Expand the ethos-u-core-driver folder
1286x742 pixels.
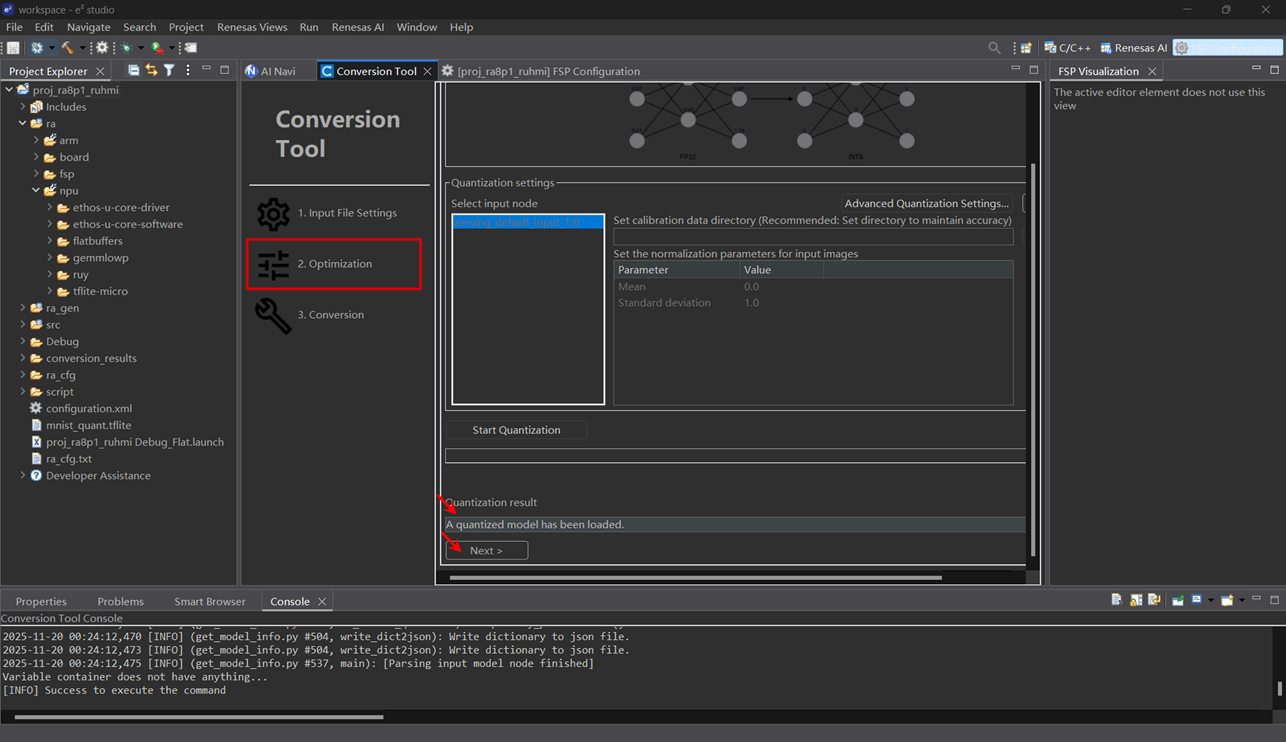(x=49, y=207)
